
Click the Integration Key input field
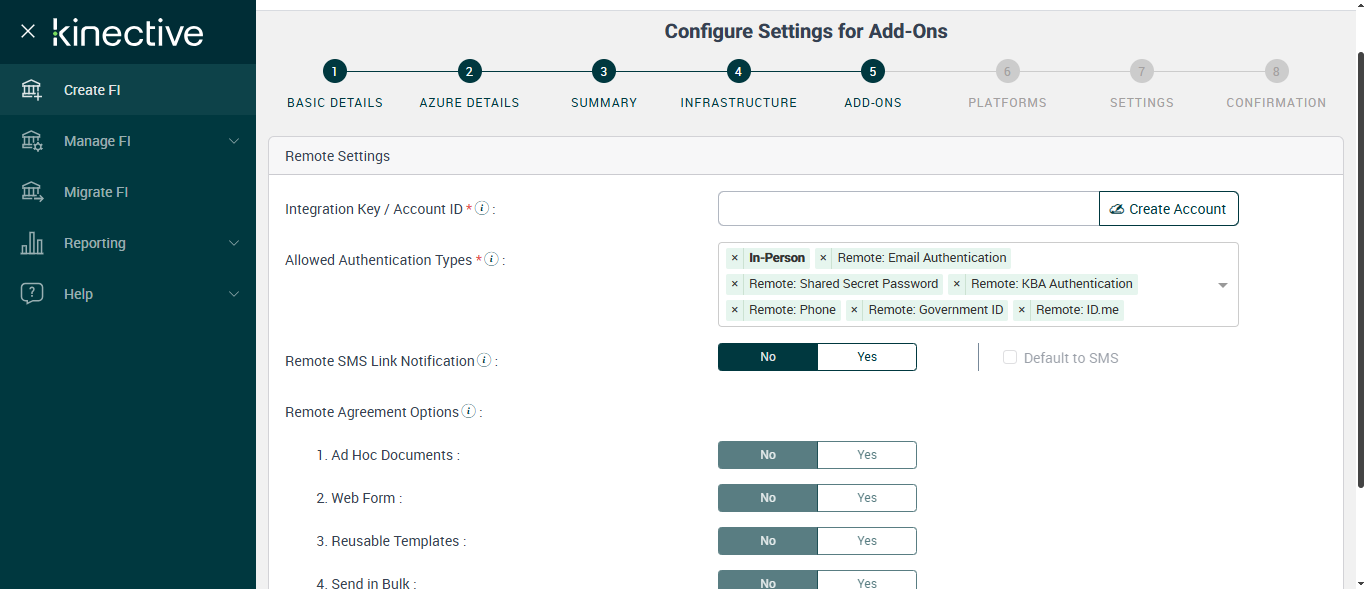908,209
